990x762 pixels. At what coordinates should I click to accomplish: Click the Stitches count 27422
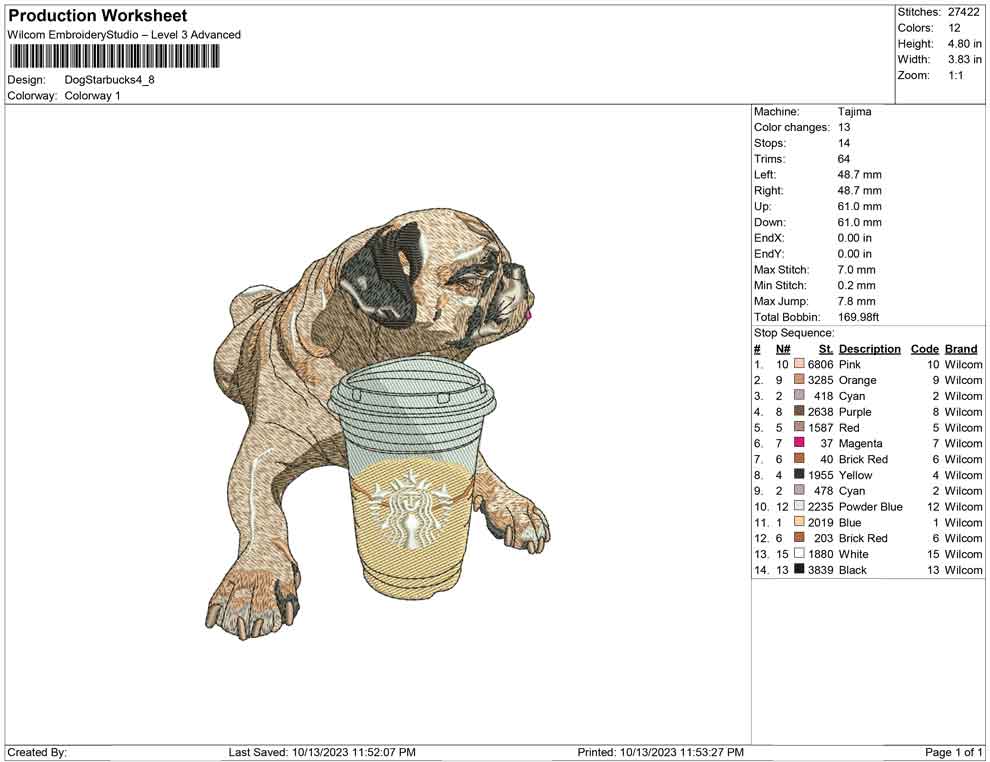coord(963,12)
